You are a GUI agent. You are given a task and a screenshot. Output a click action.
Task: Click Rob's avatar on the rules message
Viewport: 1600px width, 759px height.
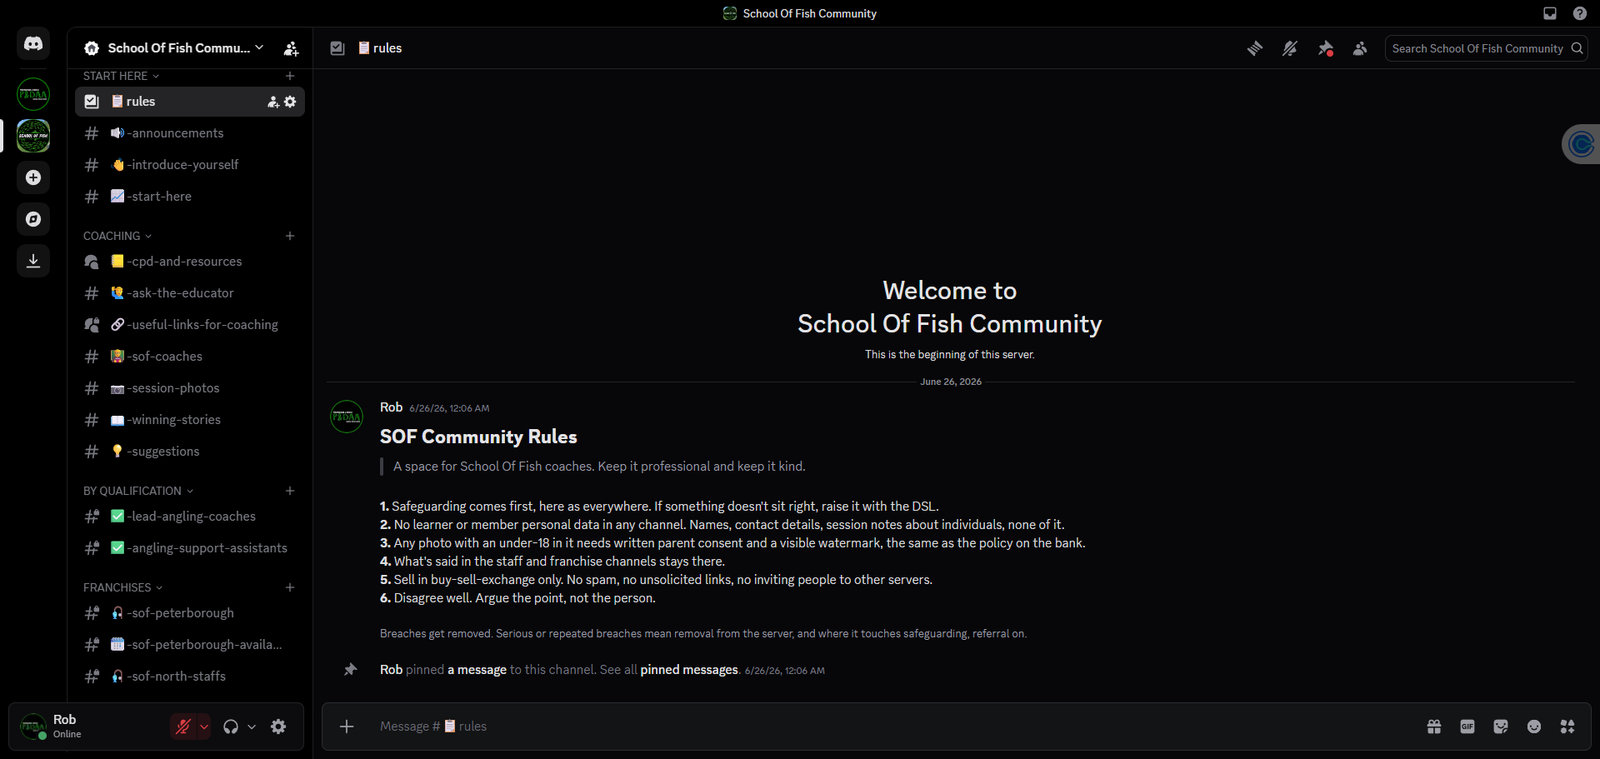point(347,417)
